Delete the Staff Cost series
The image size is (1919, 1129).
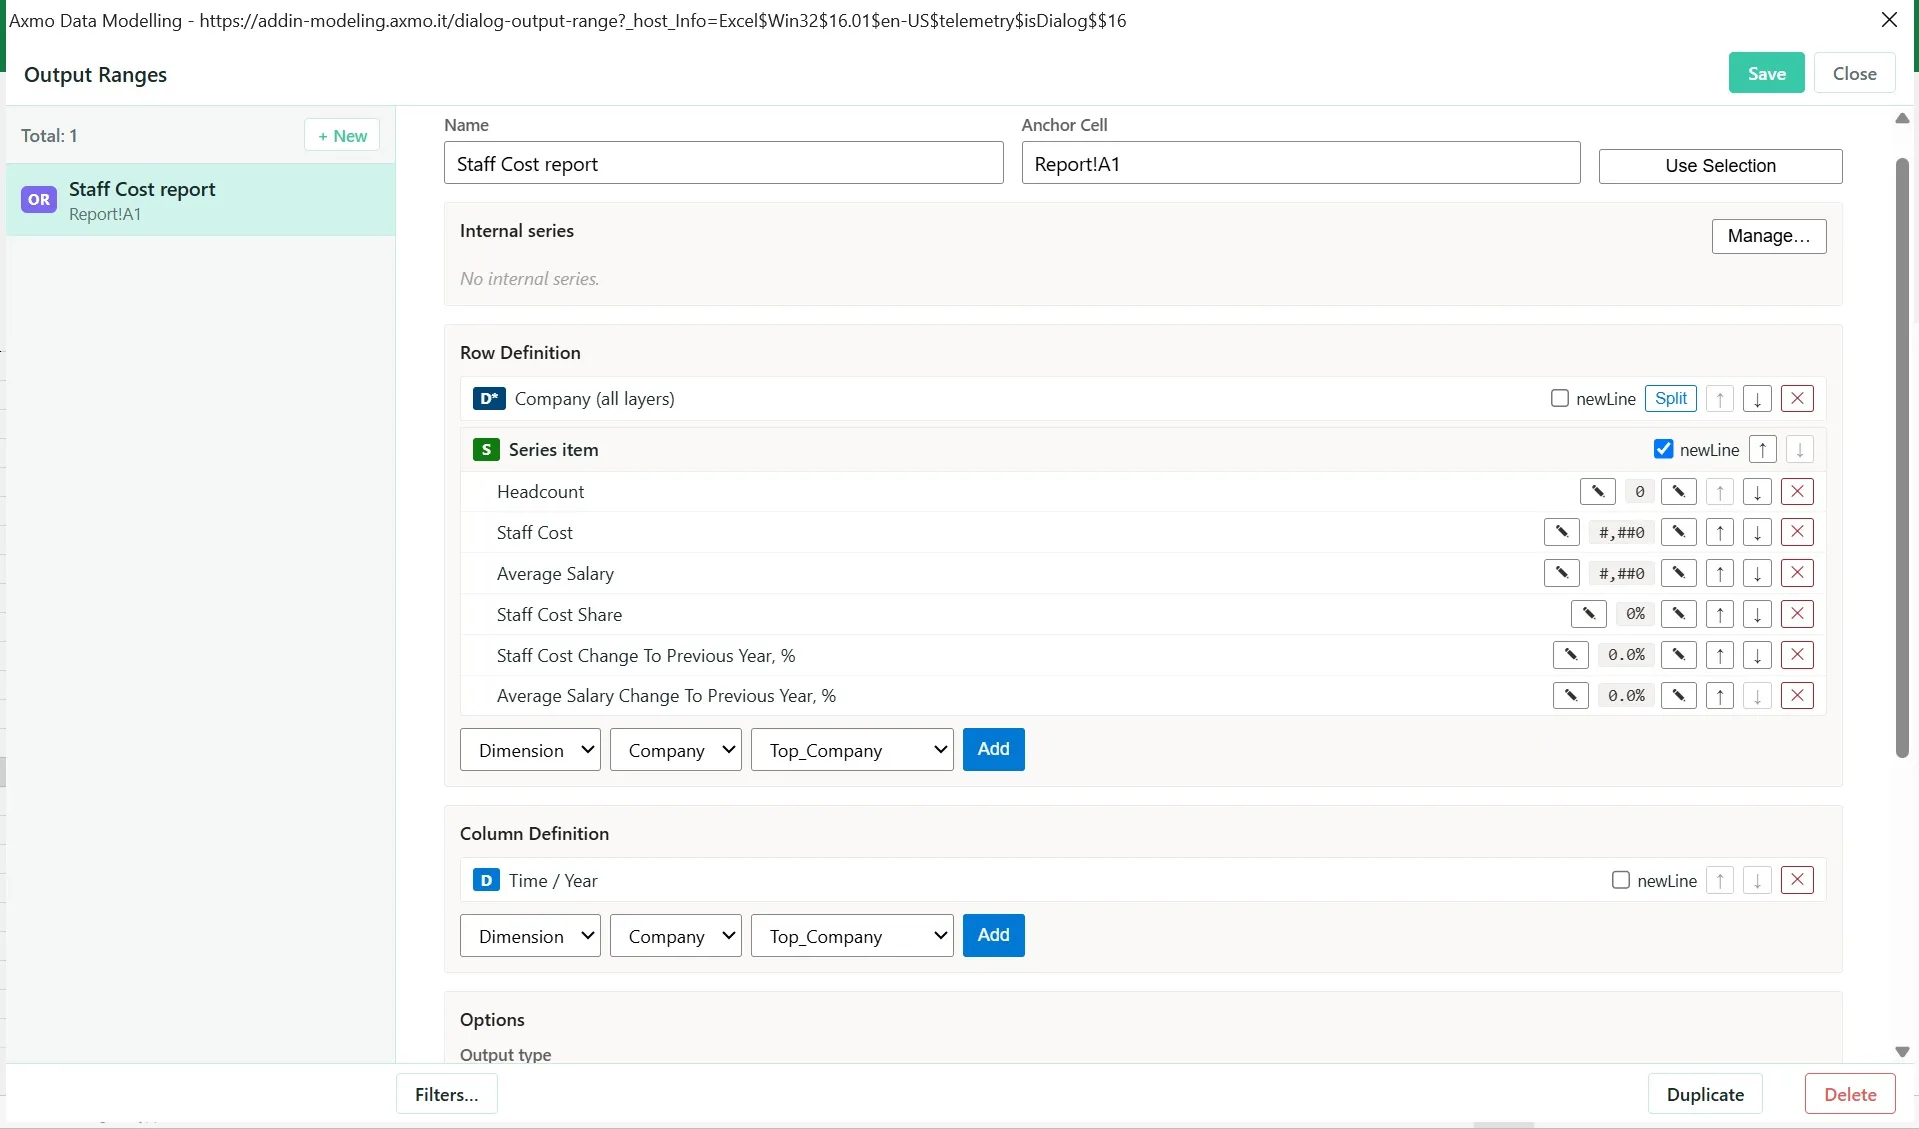tap(1797, 533)
